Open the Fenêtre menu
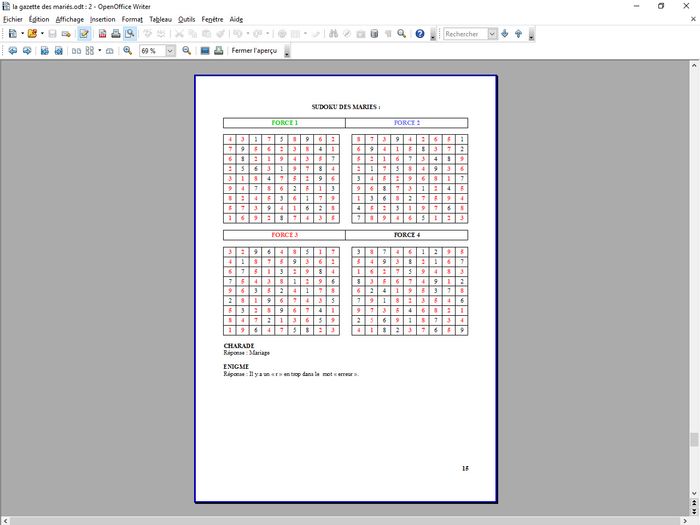 click(212, 19)
